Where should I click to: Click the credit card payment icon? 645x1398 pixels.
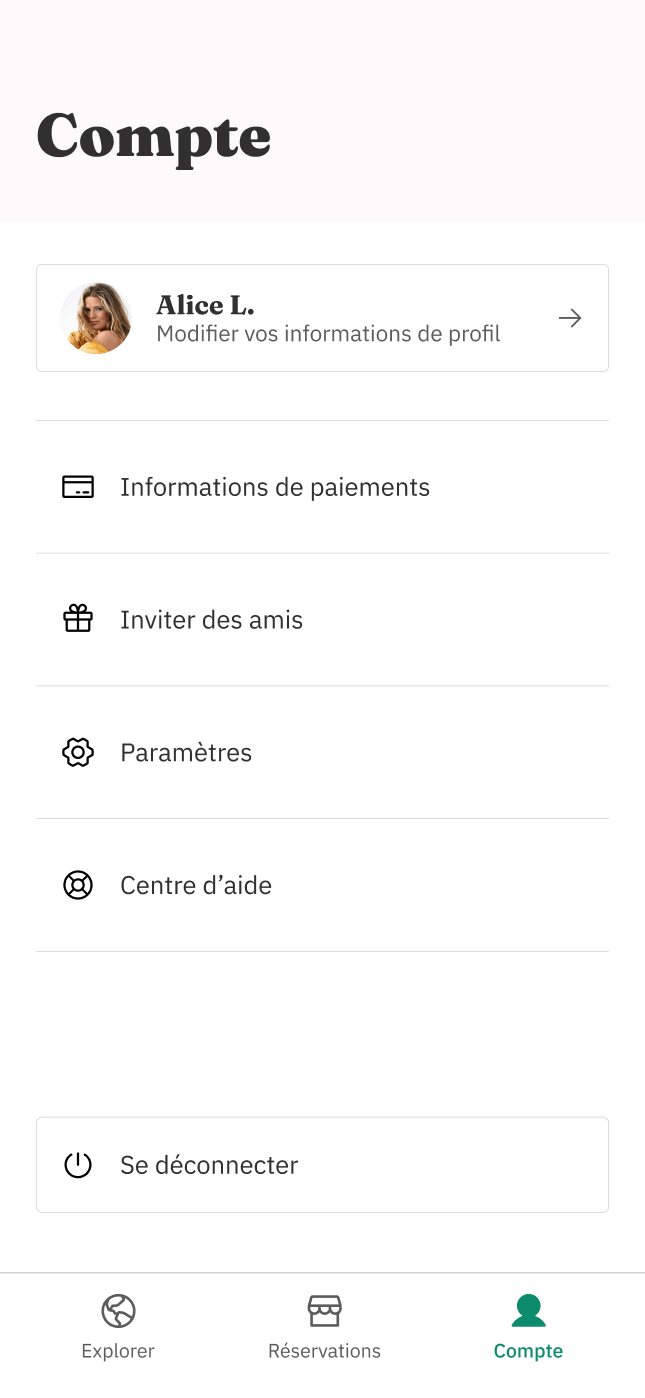coord(78,487)
